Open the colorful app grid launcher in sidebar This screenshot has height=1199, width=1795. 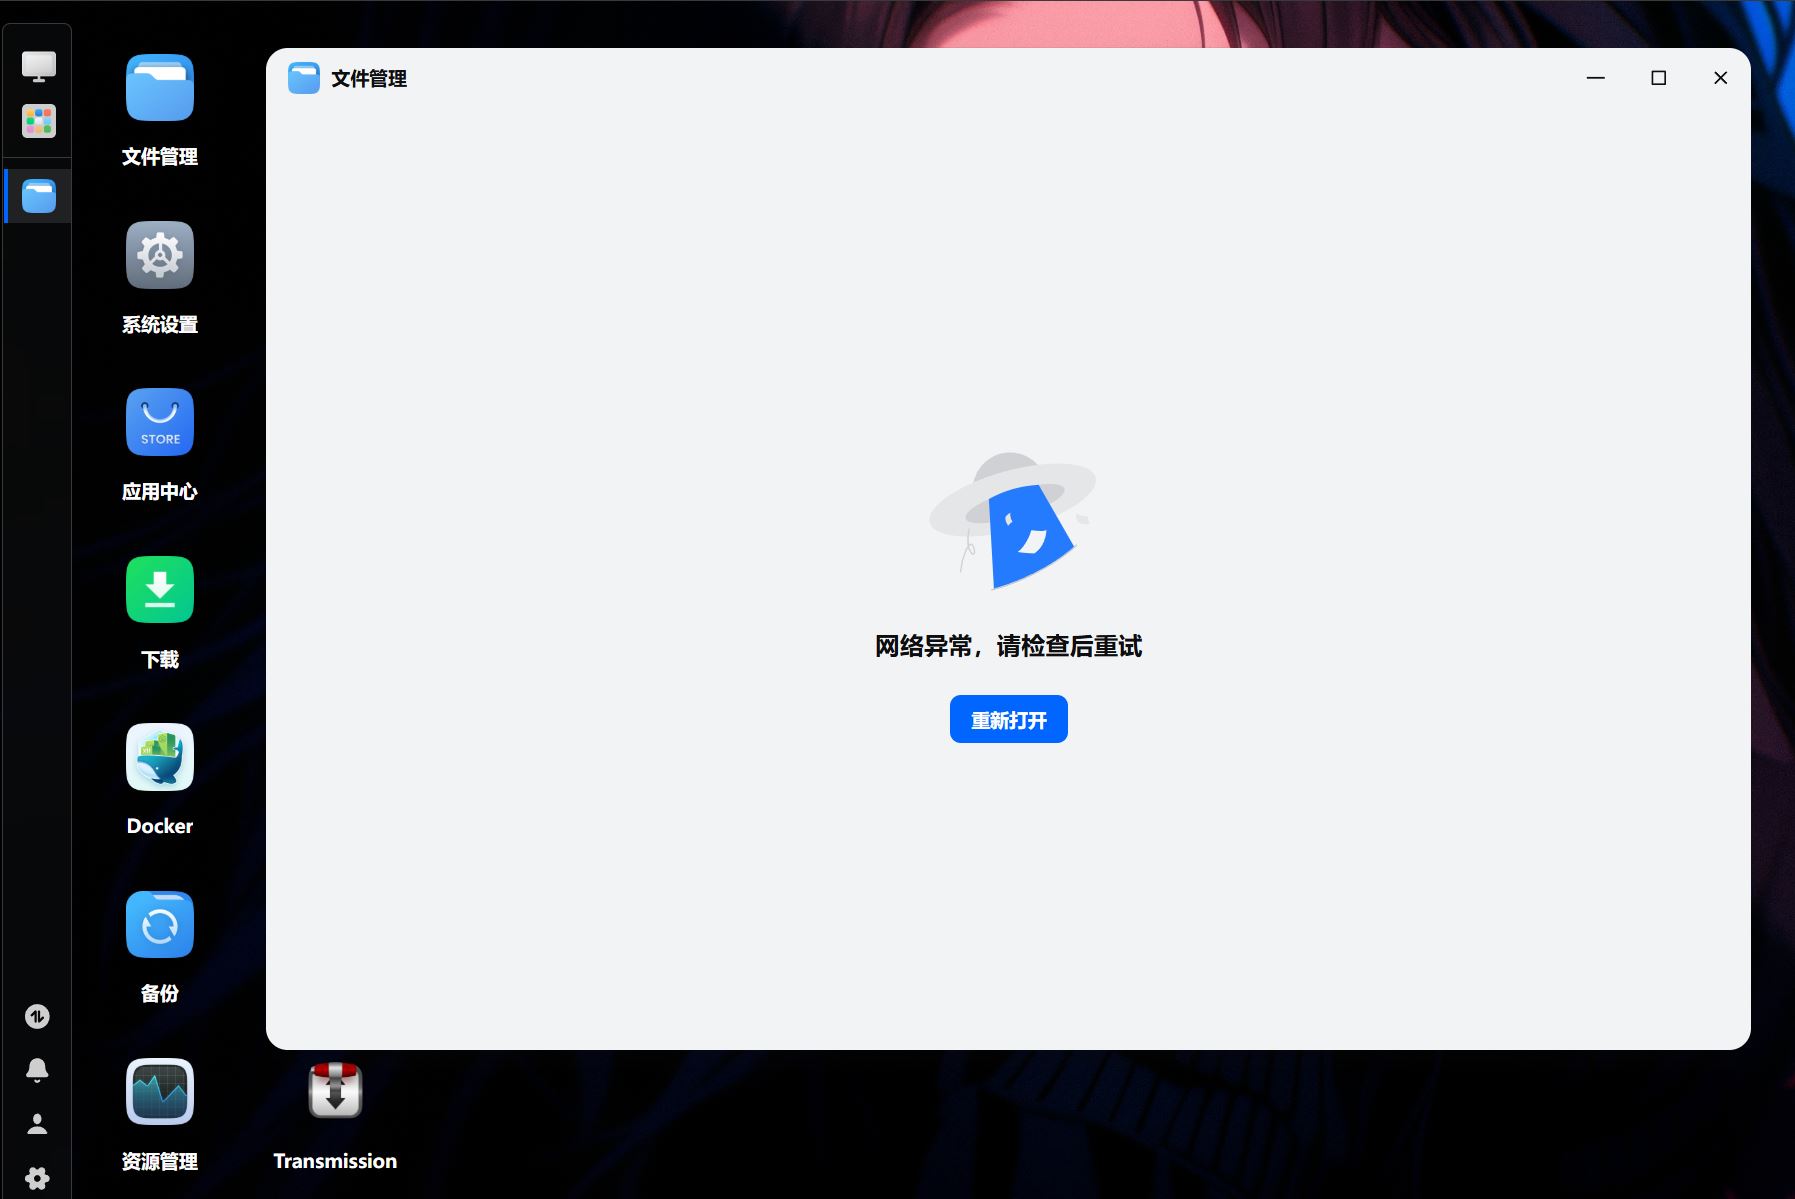pyautogui.click(x=39, y=122)
